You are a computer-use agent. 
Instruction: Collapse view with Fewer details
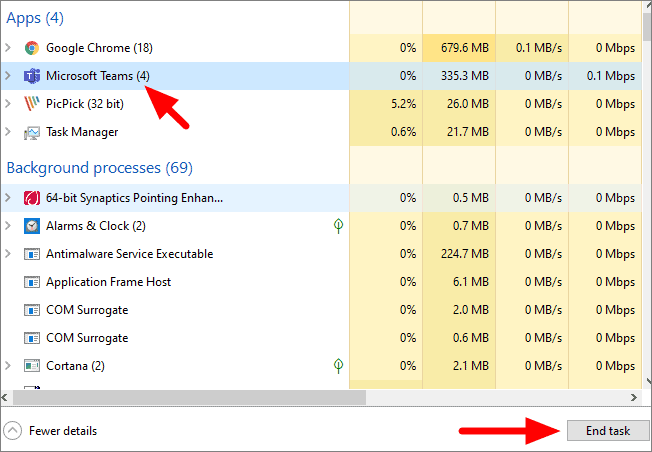50,431
